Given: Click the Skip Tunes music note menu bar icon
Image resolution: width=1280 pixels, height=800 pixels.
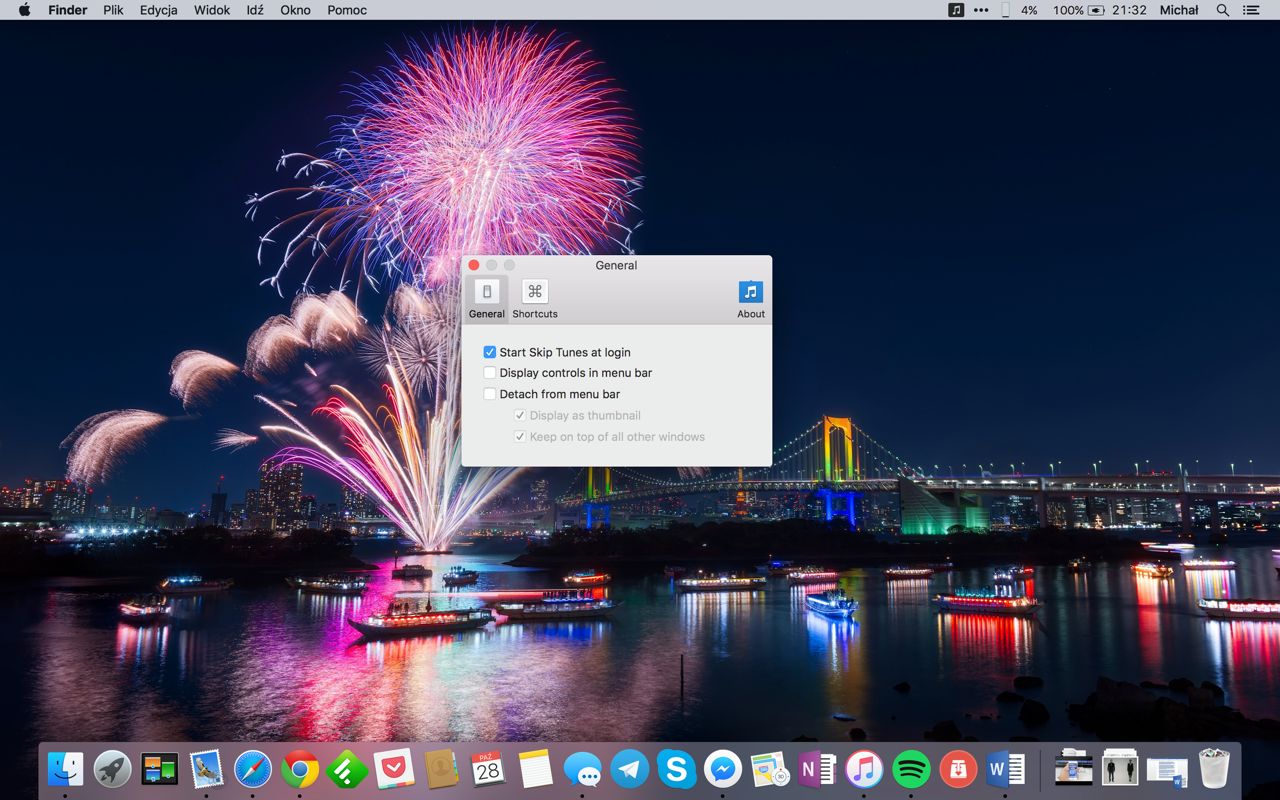Looking at the screenshot, I should [x=956, y=10].
